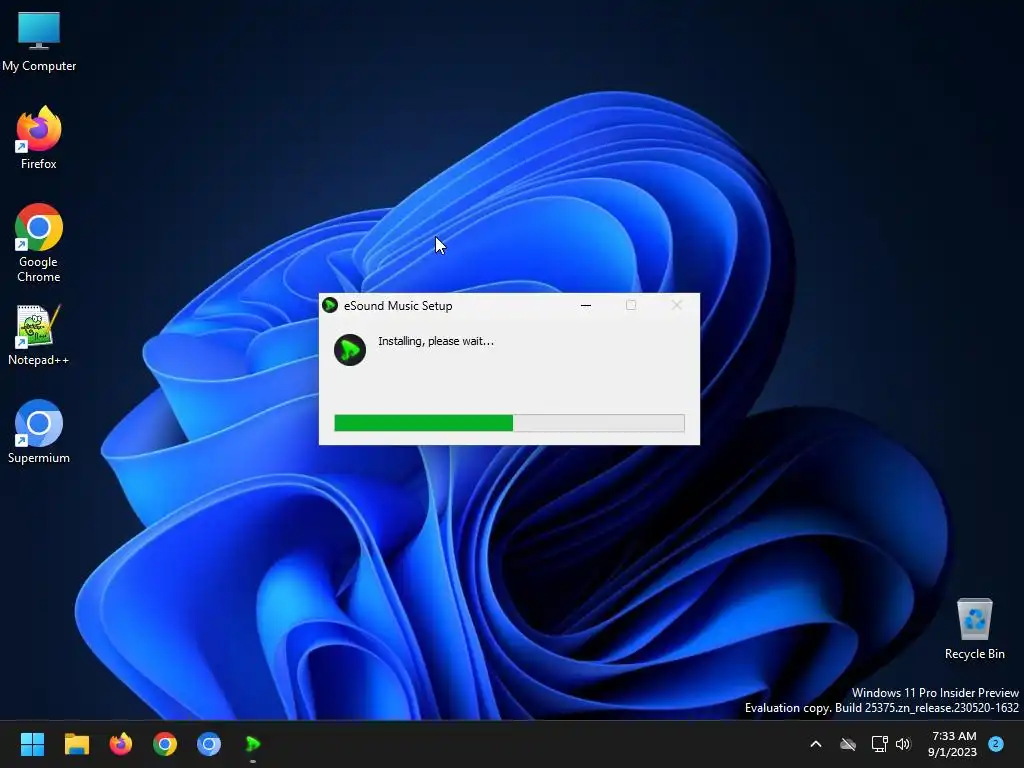This screenshot has width=1024, height=768.
Task: Launch Chrome from the taskbar
Action: click(165, 744)
